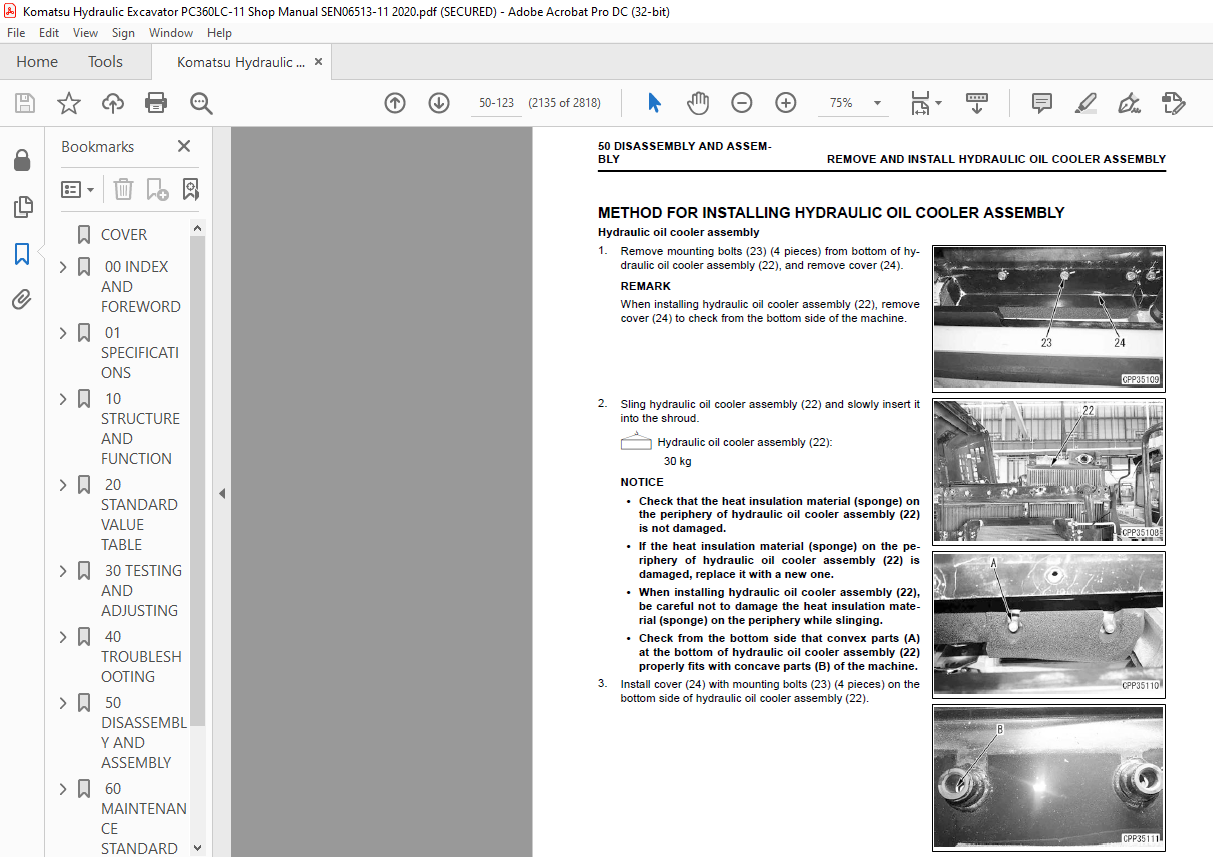
Task: Collapse the navigation pane arrow
Action: point(222,493)
